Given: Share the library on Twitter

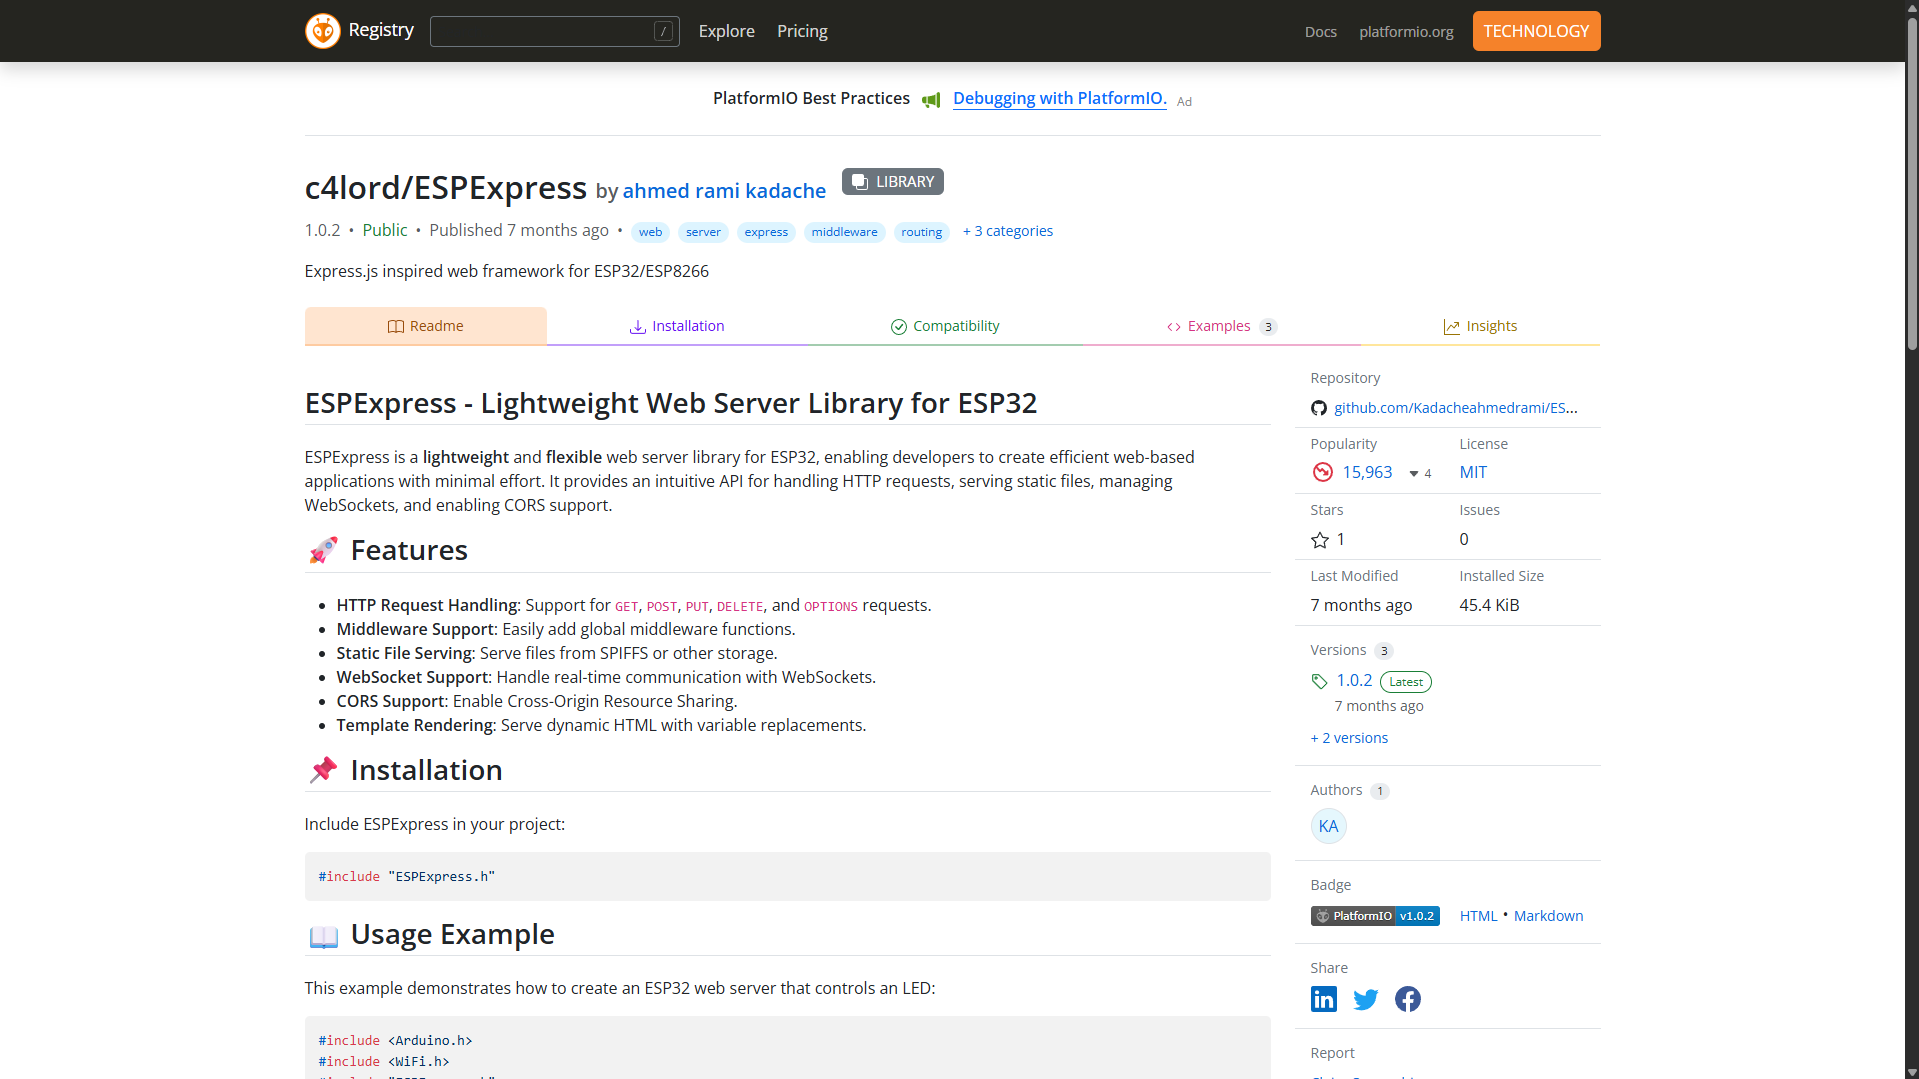Looking at the screenshot, I should 1365,998.
